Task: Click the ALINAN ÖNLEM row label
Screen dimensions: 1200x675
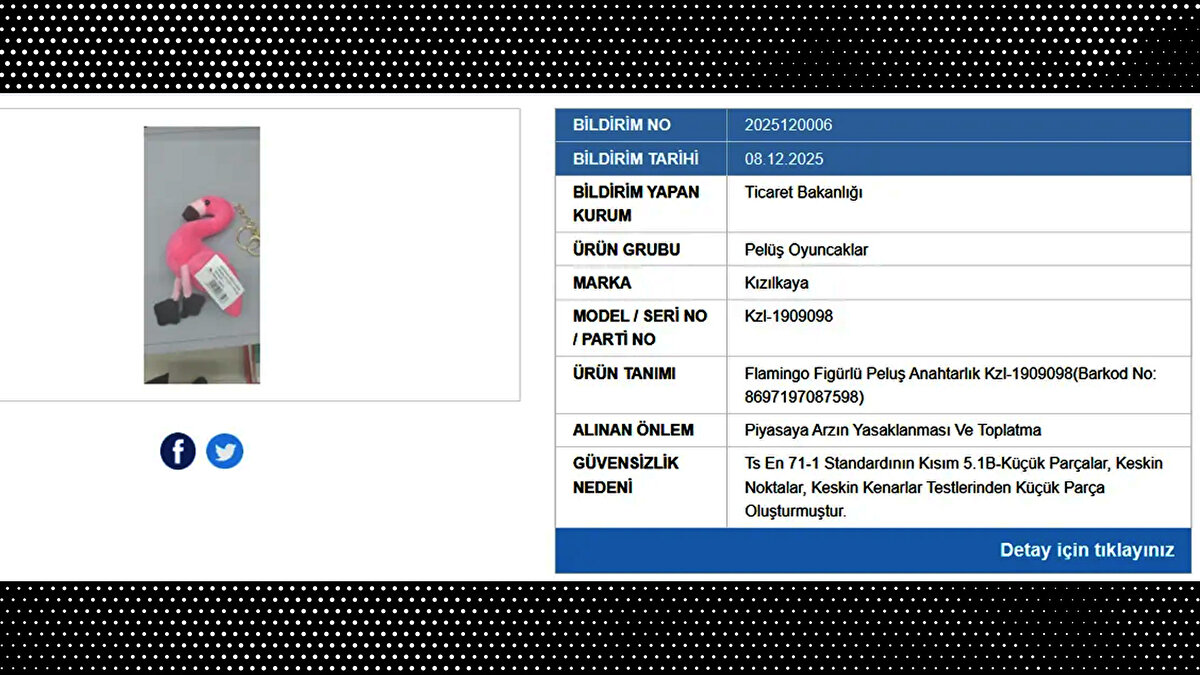Action: (x=632, y=430)
